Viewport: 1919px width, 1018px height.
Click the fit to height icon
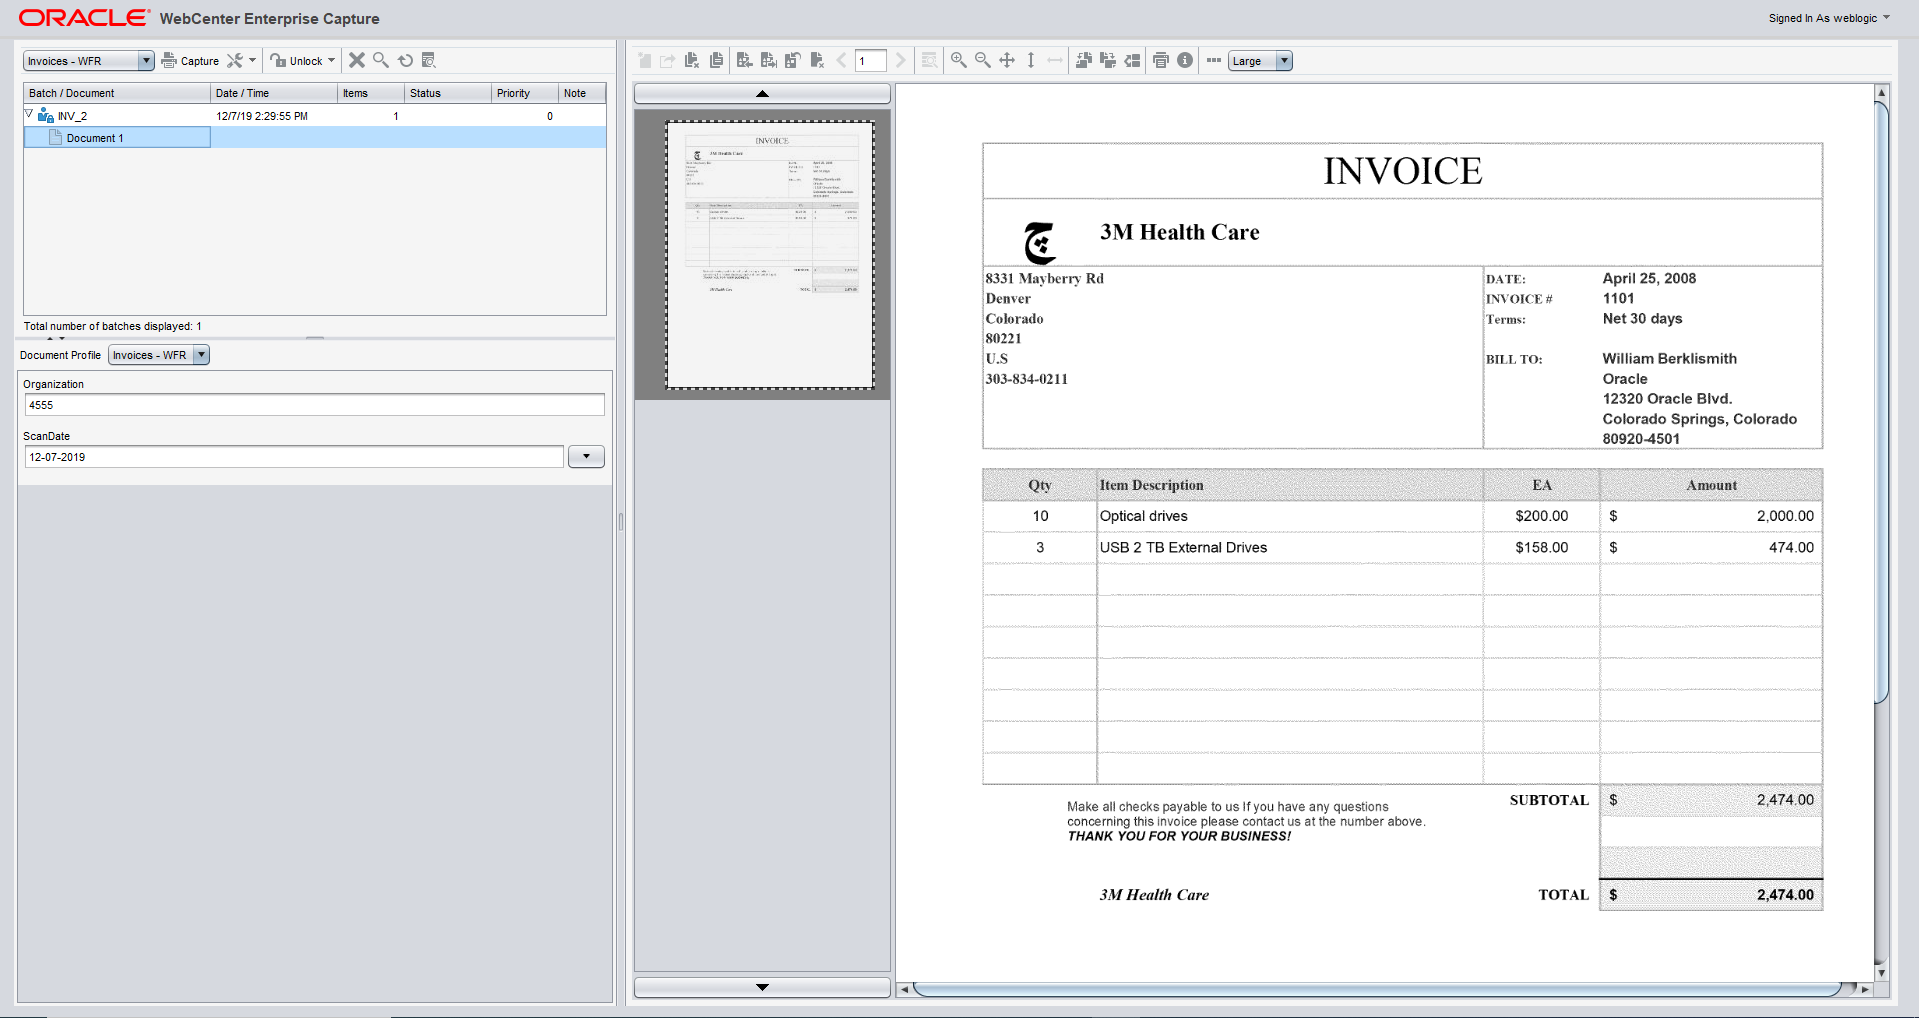tap(1031, 60)
